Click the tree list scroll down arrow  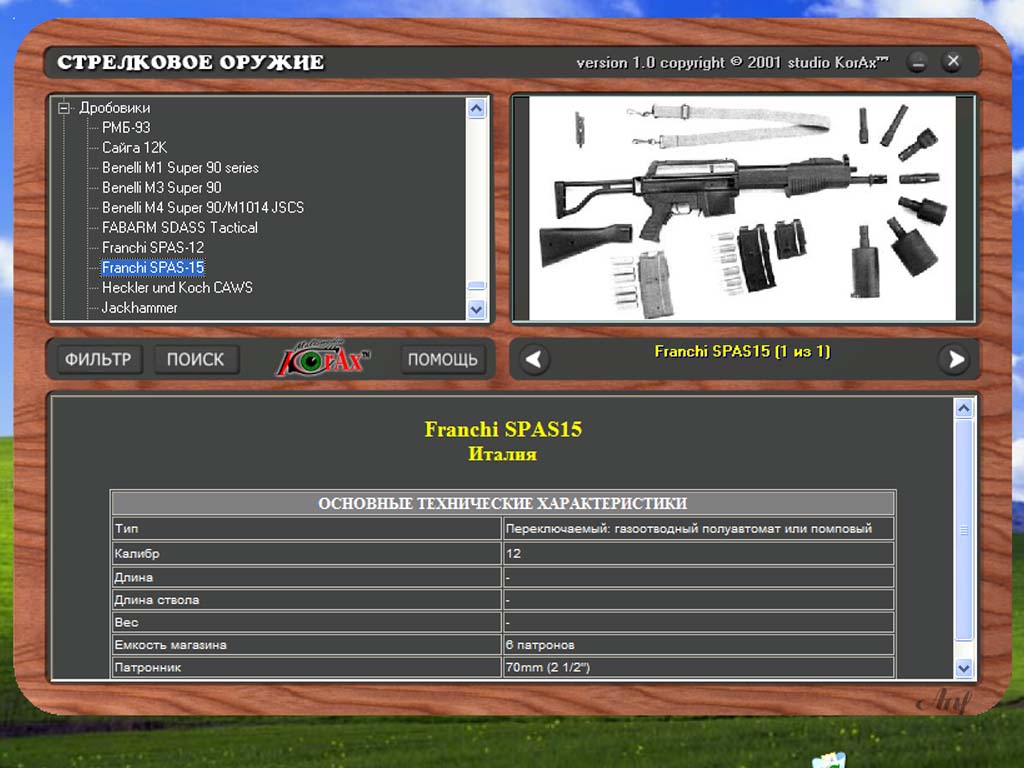(477, 310)
